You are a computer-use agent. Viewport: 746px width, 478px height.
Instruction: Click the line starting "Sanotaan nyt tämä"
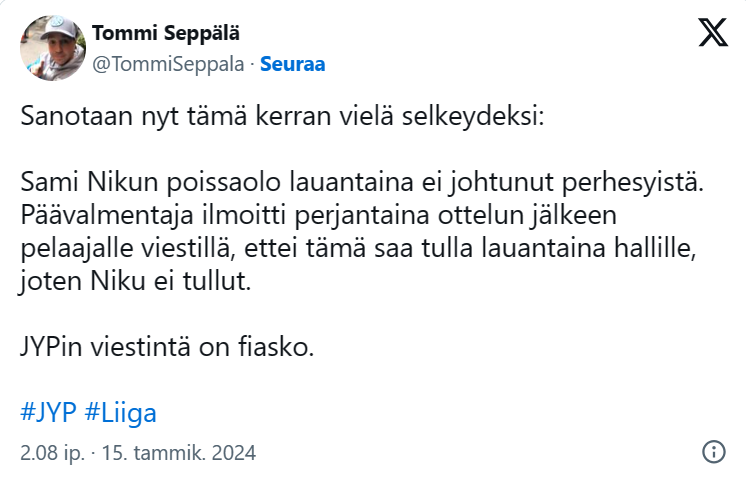coord(282,118)
